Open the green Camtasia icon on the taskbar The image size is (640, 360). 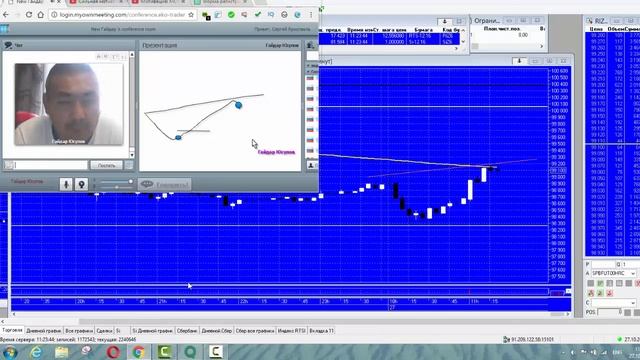pos(164,352)
